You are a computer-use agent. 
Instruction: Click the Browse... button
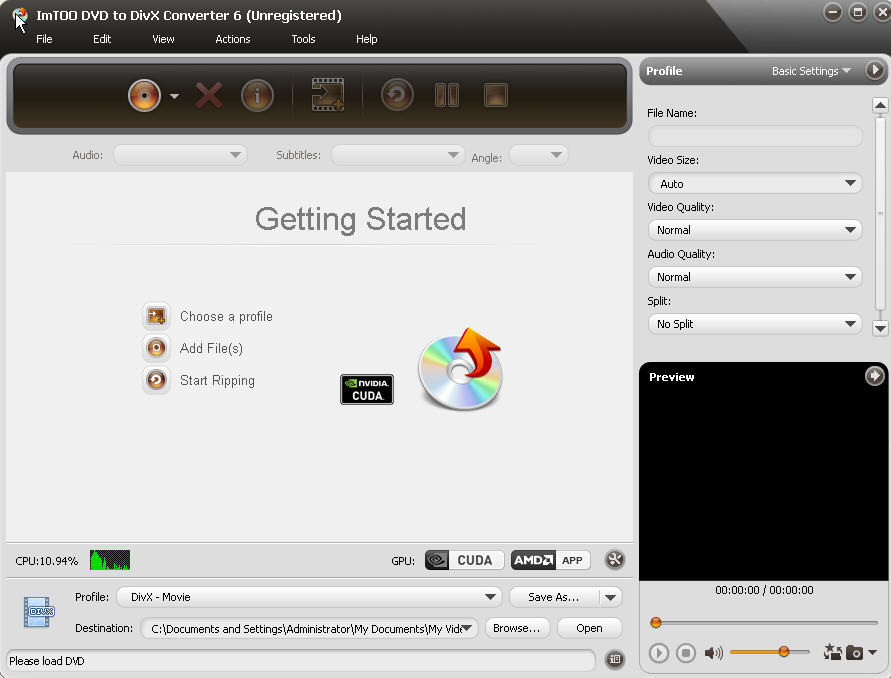(x=517, y=628)
